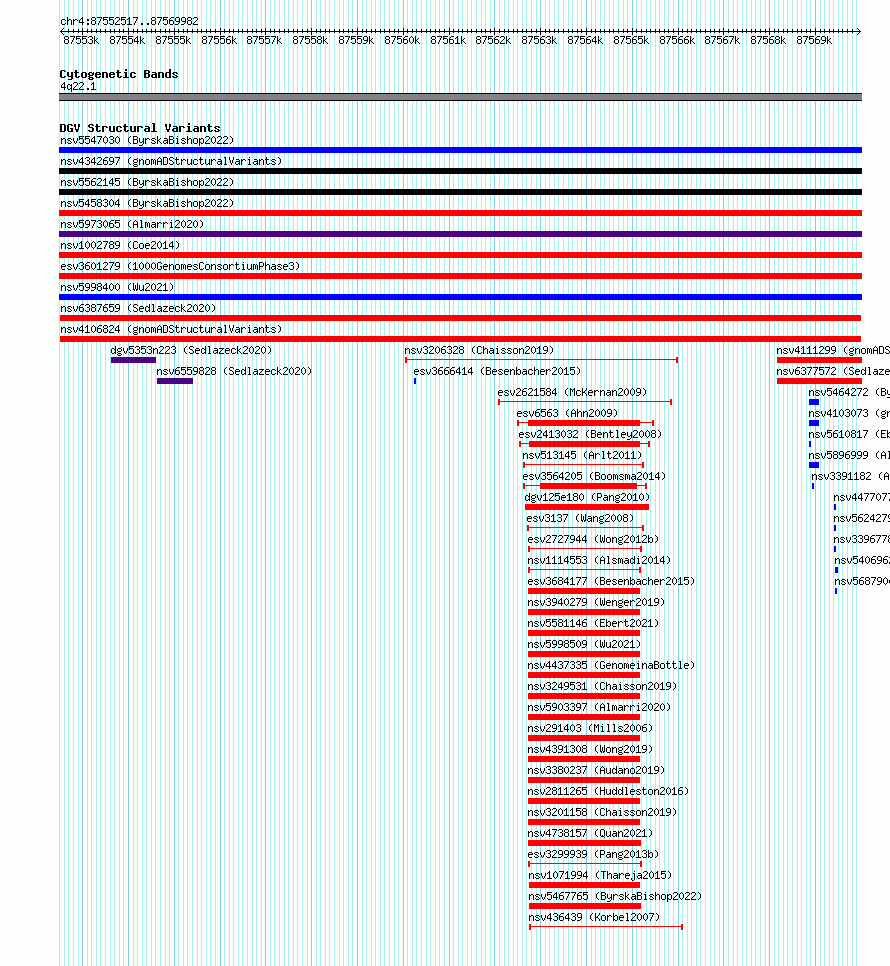Click the DGV Structural Variants track title
The height and width of the screenshot is (966, 890).
click(140, 128)
